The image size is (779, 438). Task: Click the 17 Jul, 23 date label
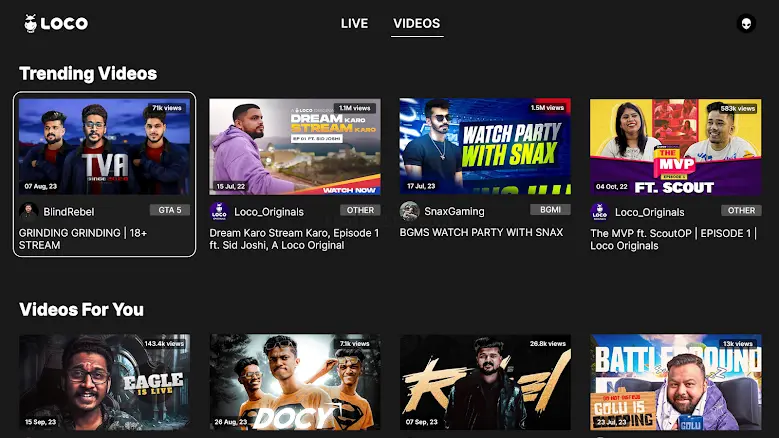421,186
